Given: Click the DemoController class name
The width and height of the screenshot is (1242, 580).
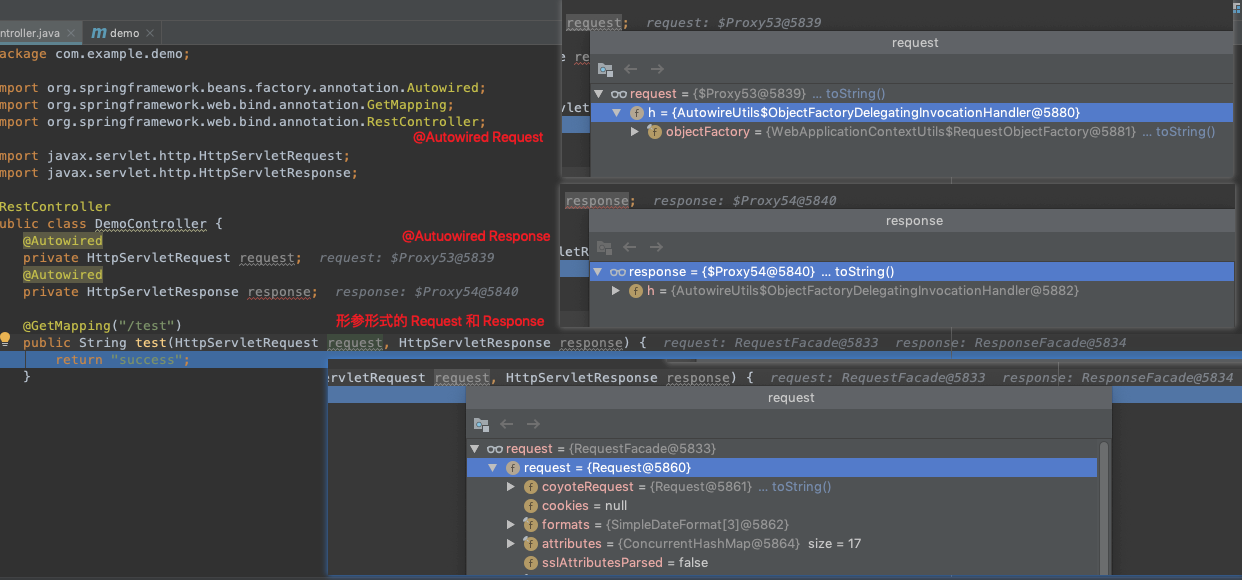Looking at the screenshot, I should click(151, 223).
